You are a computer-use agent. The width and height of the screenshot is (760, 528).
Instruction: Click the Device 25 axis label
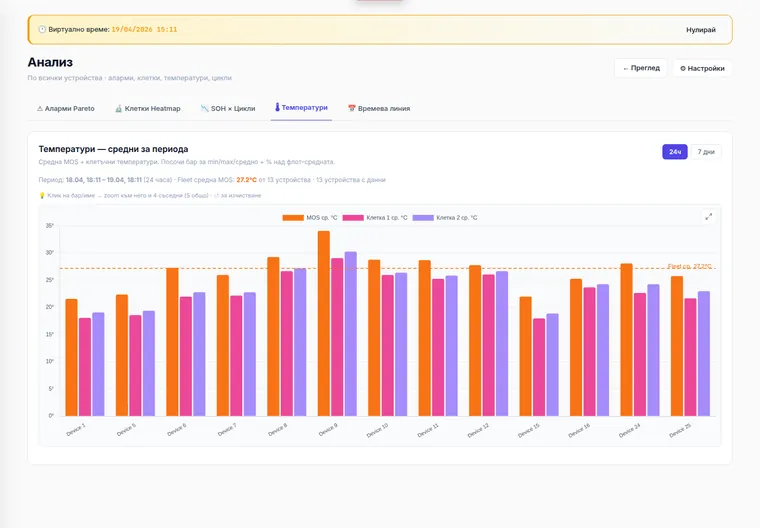click(680, 430)
